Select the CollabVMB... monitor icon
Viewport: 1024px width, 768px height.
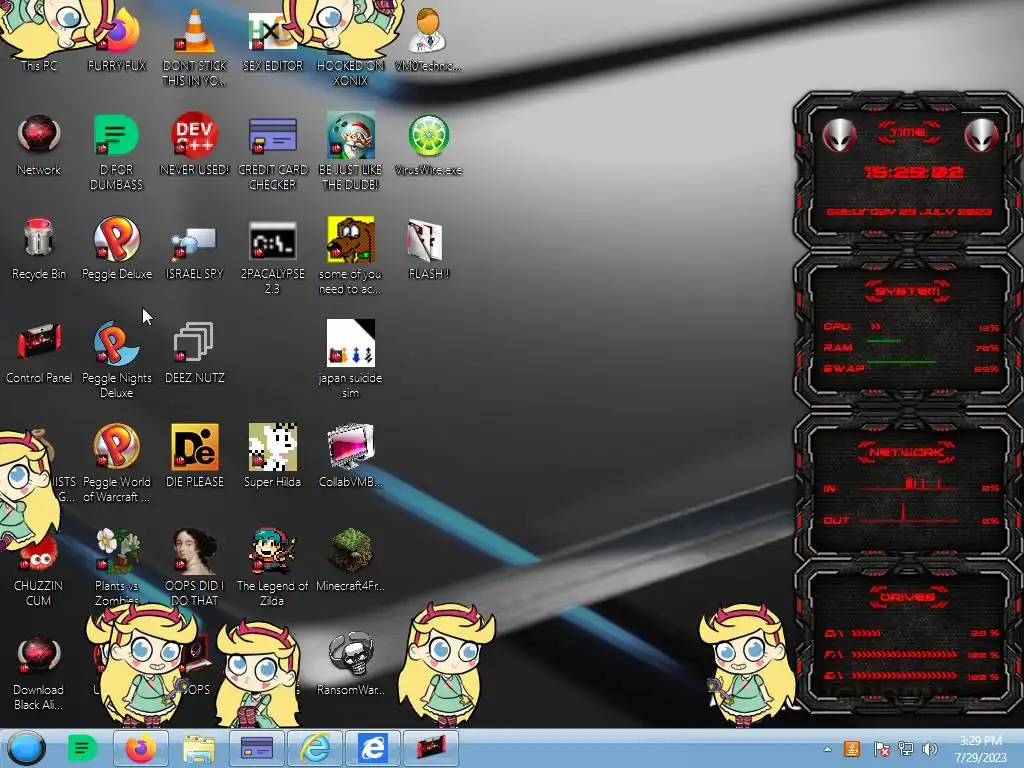pyautogui.click(x=350, y=456)
